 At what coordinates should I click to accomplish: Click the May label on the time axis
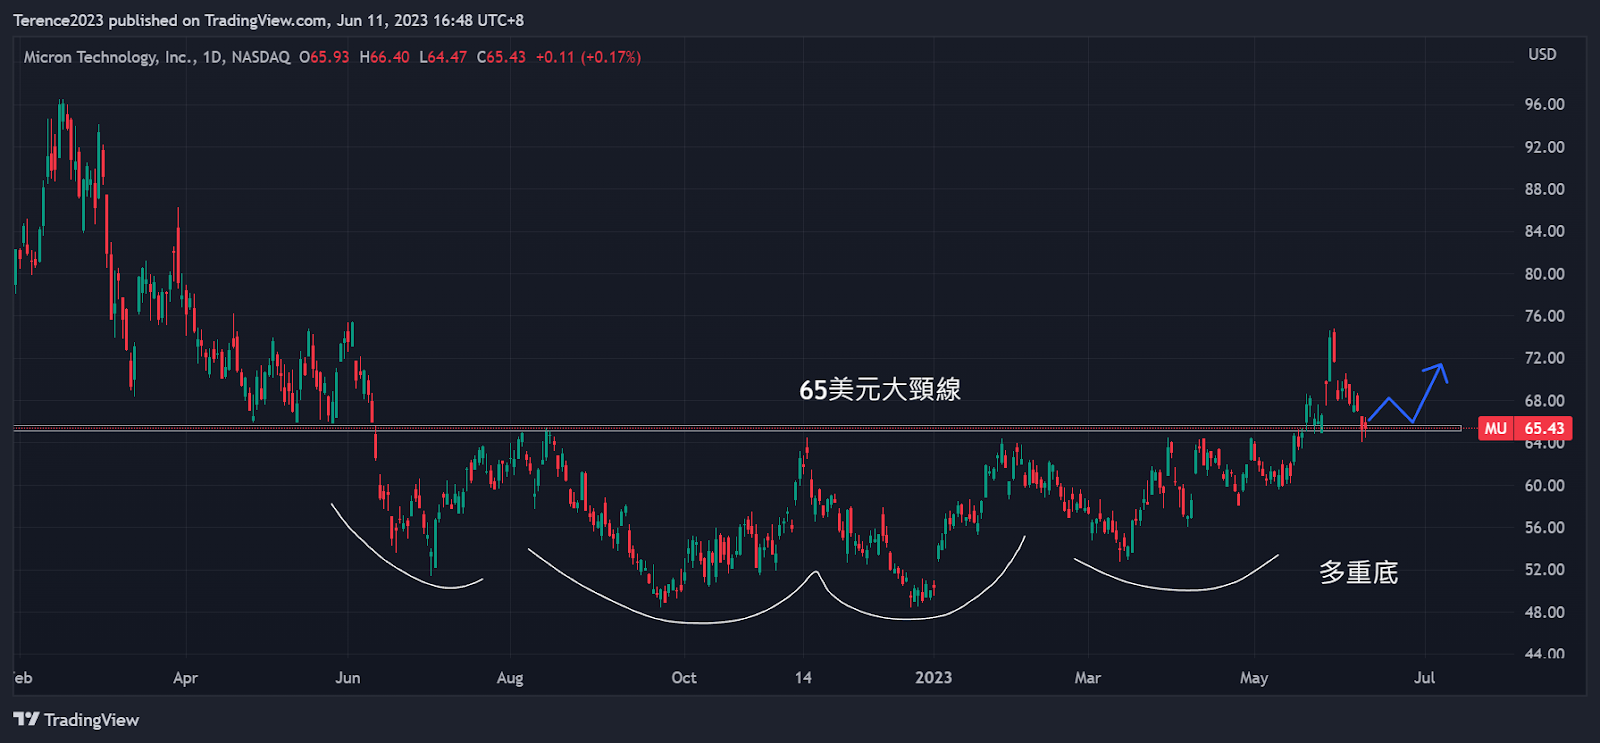tap(1254, 678)
